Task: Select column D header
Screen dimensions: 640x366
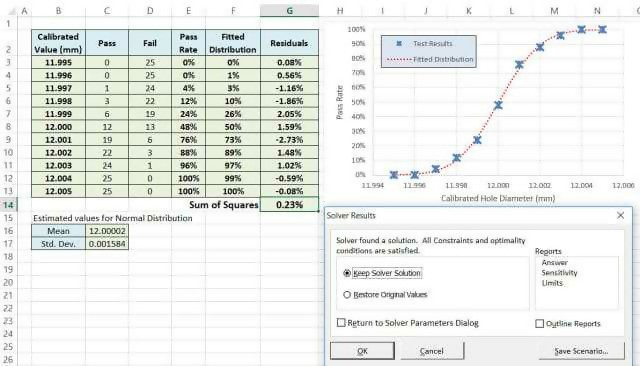Action: point(150,11)
